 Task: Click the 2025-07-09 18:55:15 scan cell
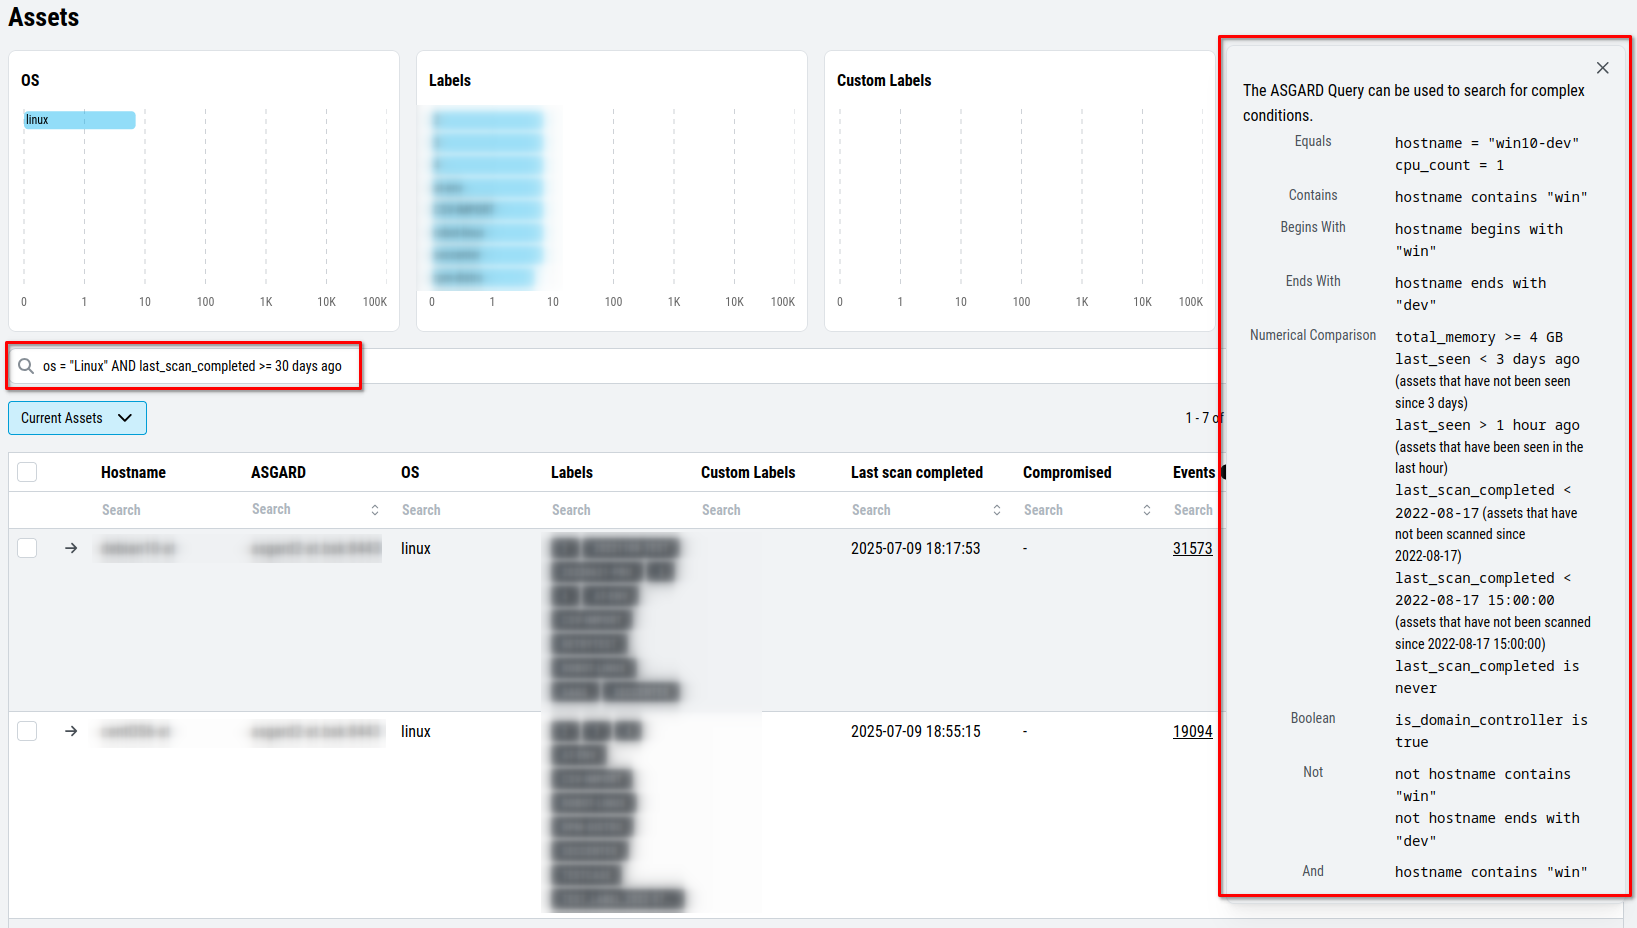coord(916,731)
